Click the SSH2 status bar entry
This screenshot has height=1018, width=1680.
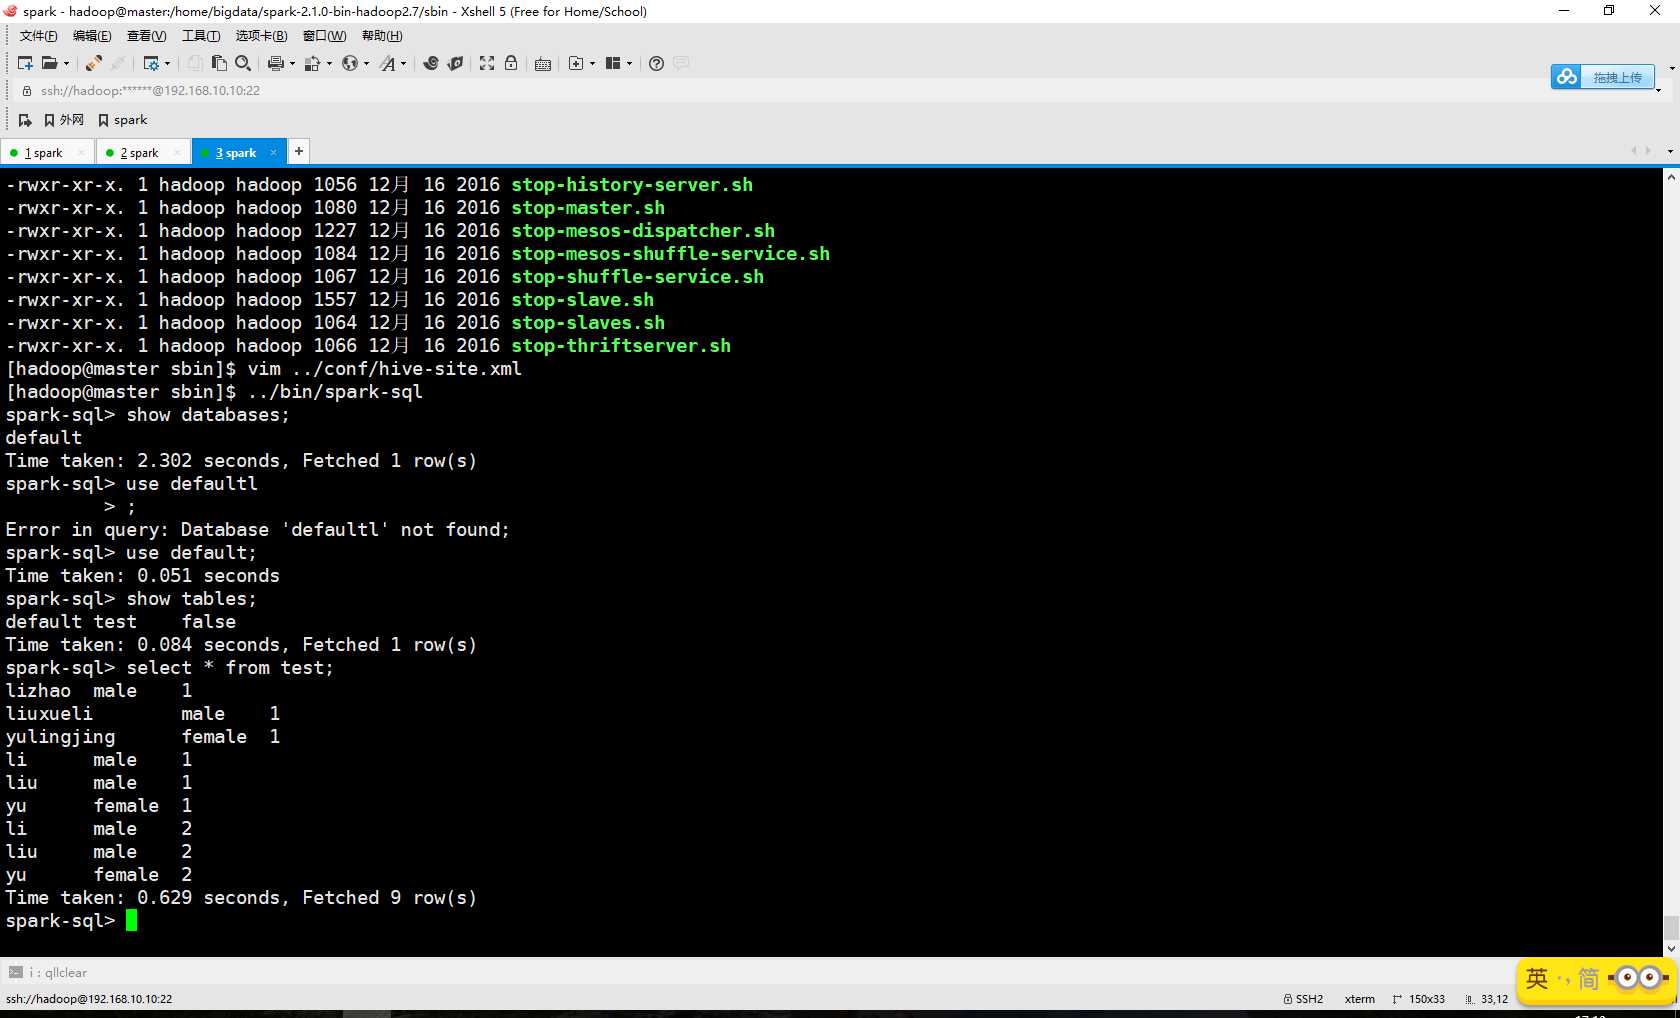tap(1303, 999)
